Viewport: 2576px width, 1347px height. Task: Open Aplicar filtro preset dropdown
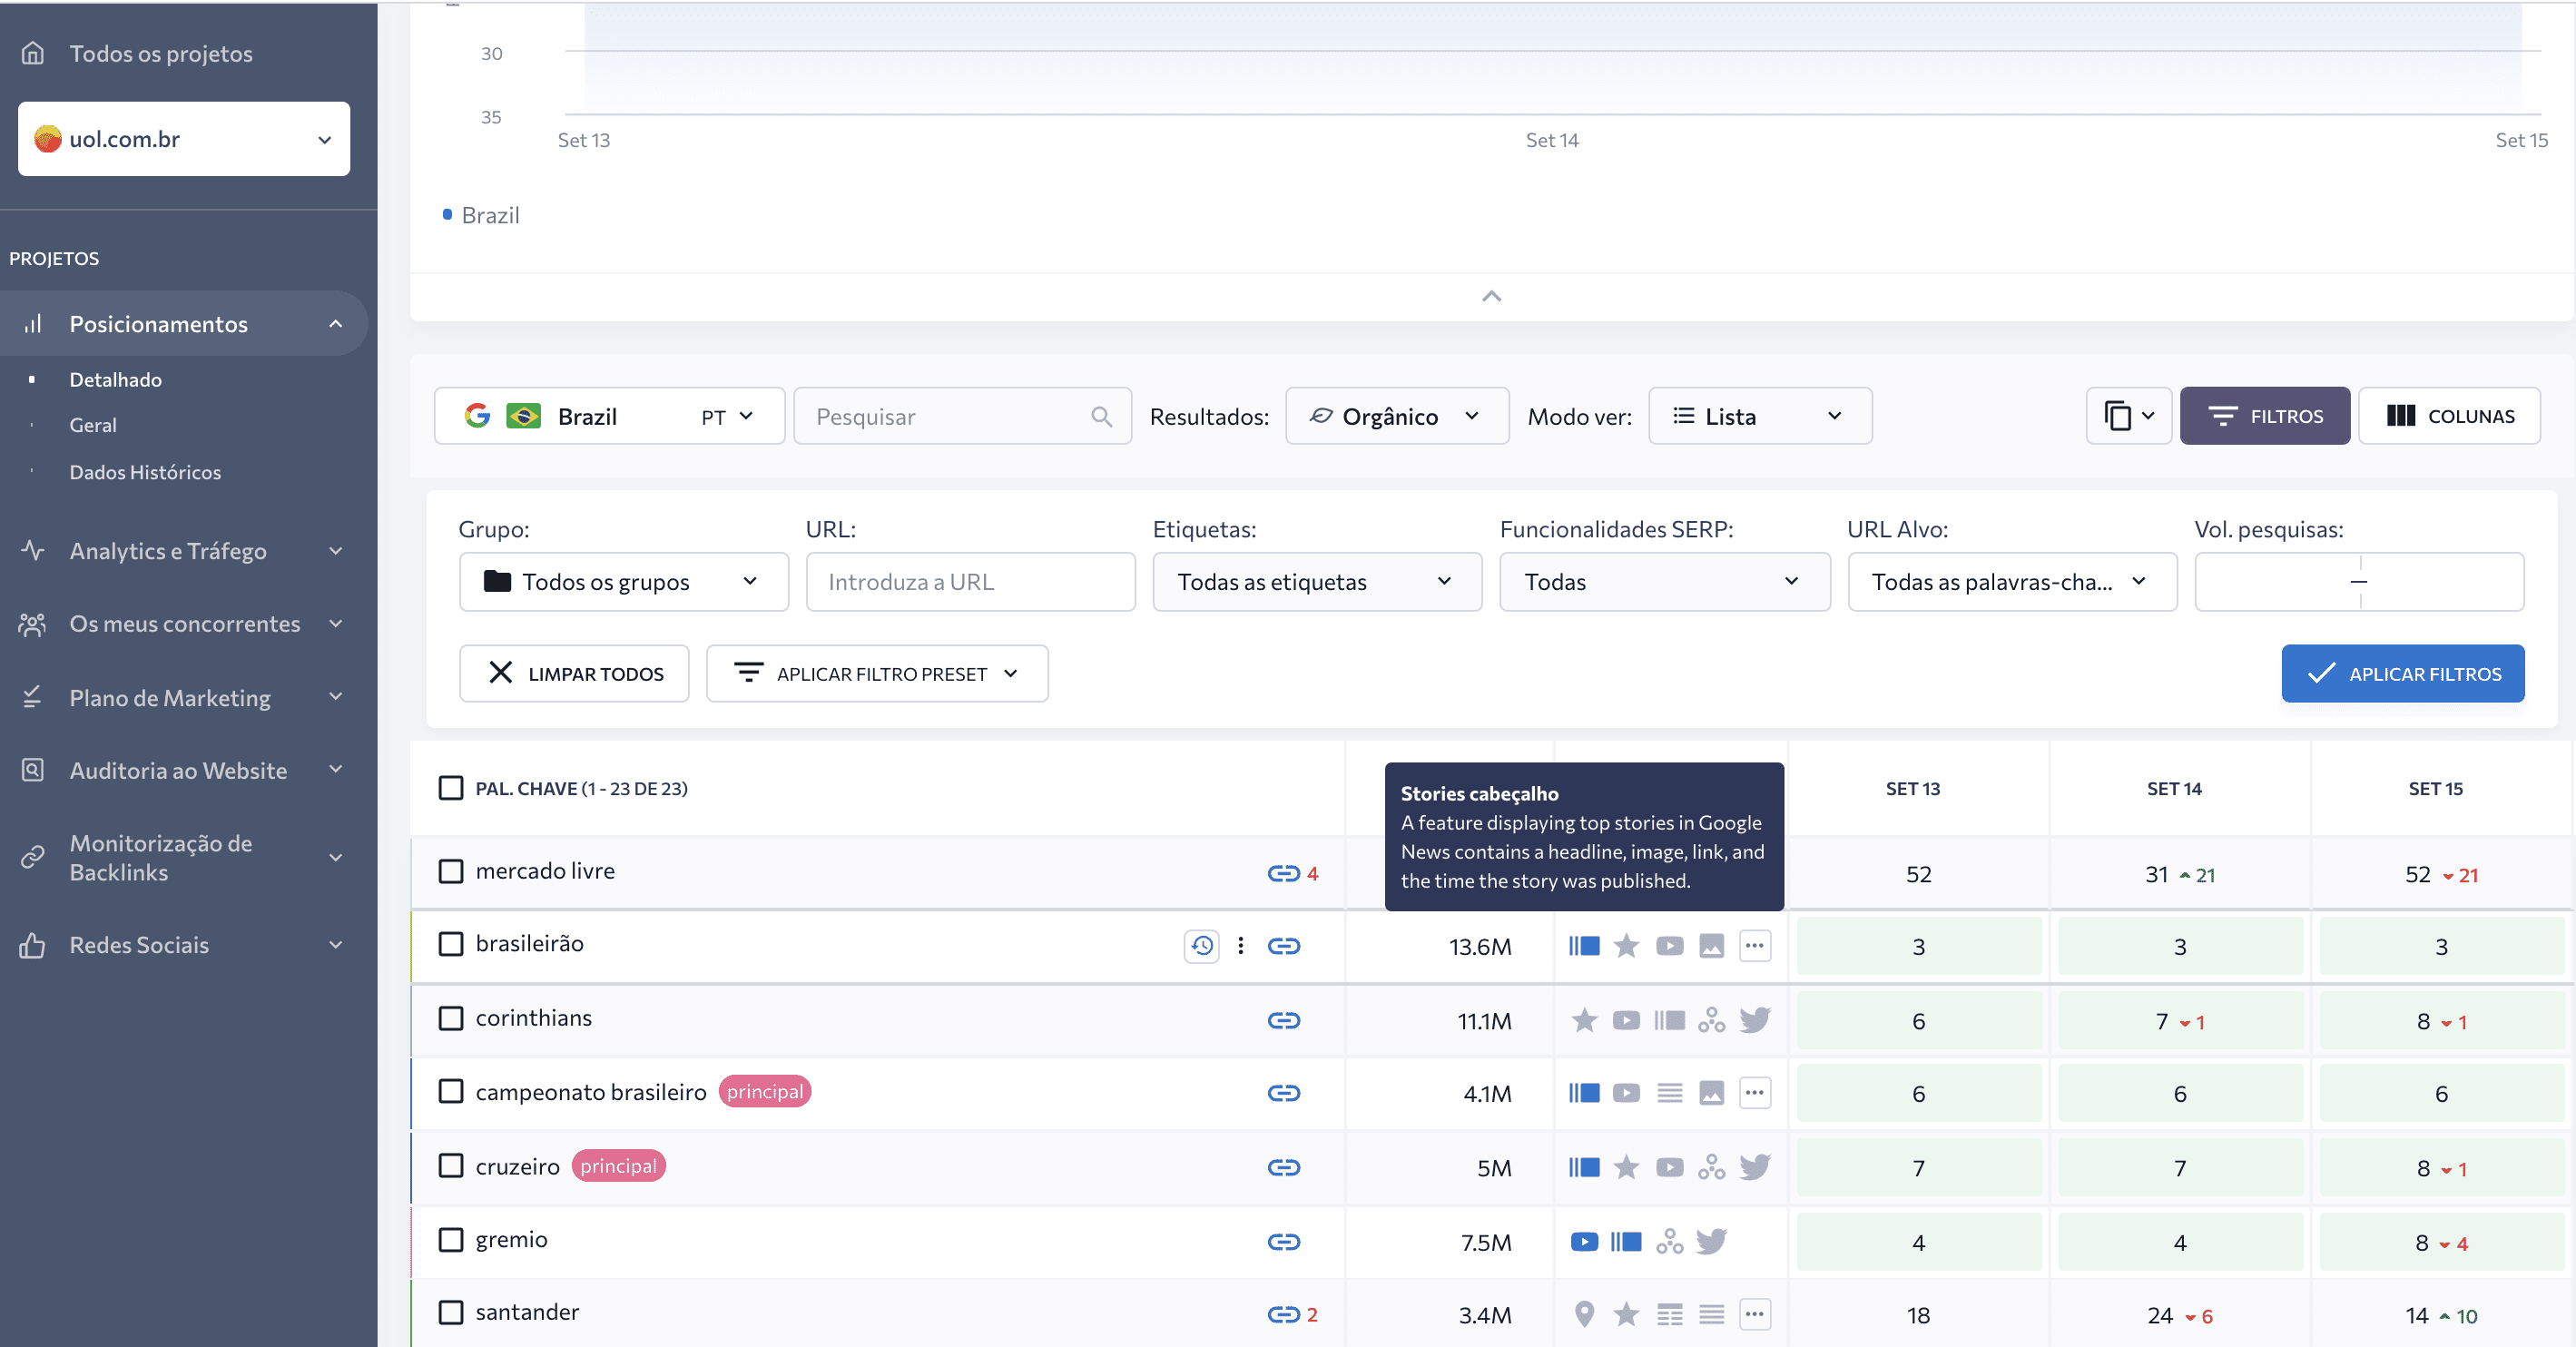[877, 674]
